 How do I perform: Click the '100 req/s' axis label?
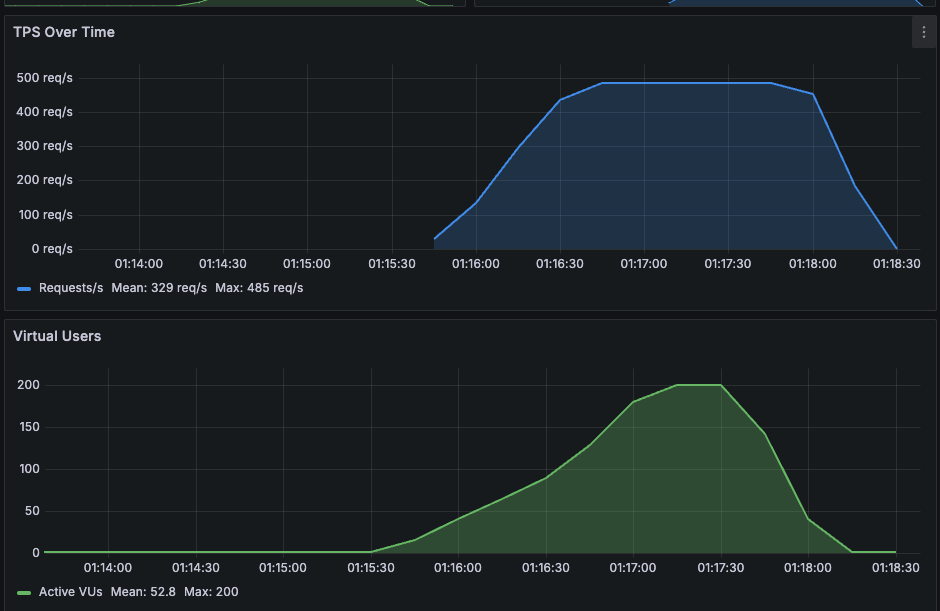[46, 215]
